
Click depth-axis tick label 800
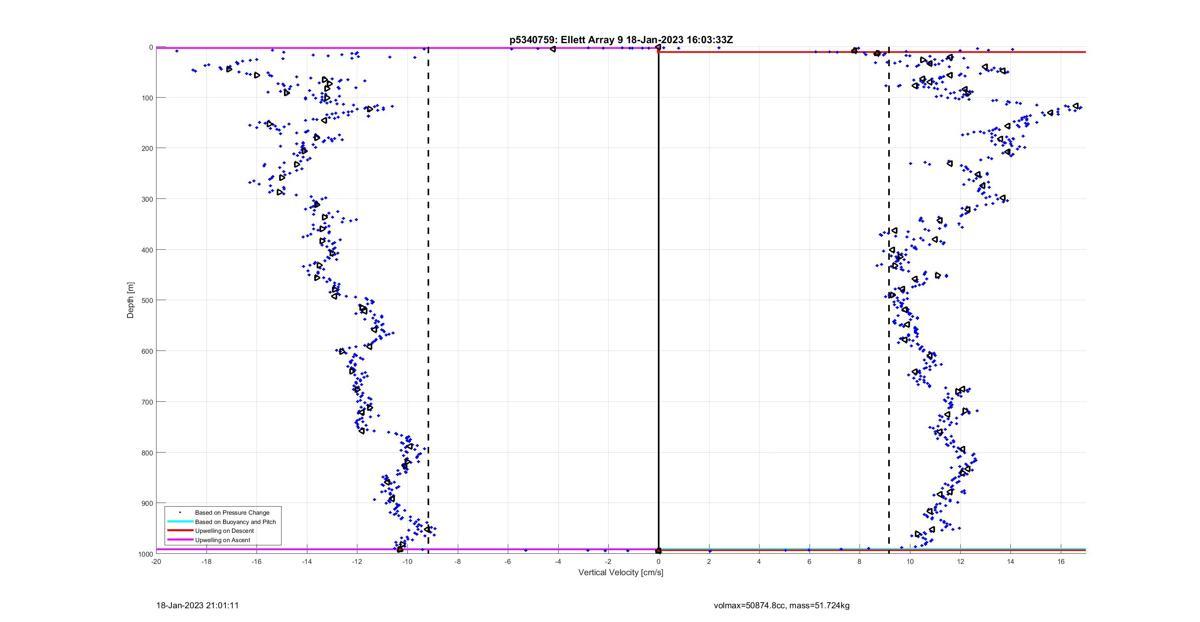click(x=146, y=452)
